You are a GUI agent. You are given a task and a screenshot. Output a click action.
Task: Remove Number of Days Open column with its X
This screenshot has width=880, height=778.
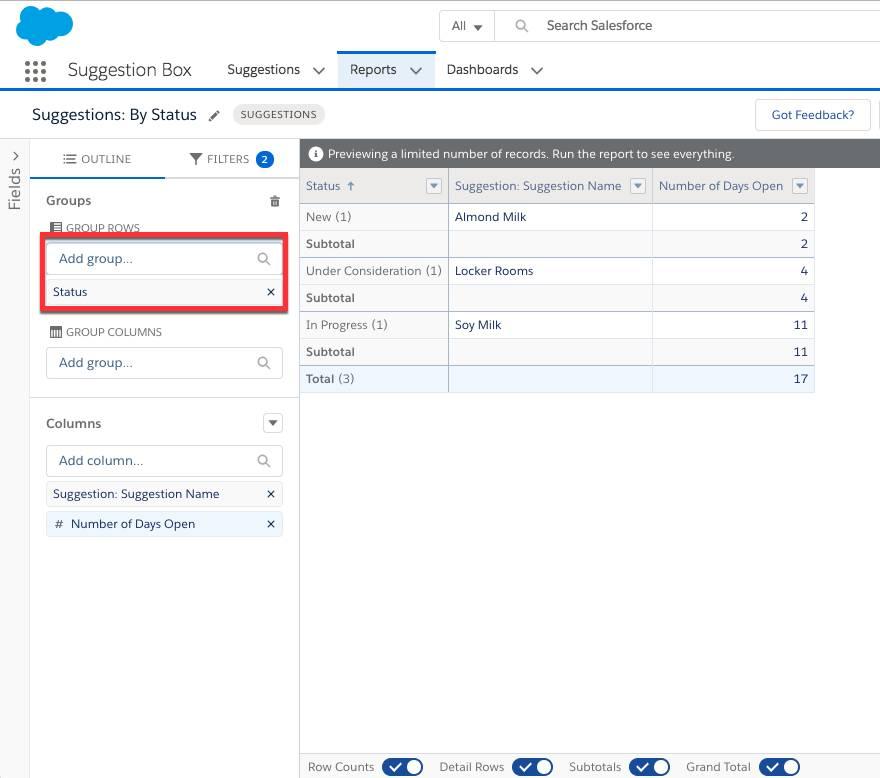coord(271,524)
